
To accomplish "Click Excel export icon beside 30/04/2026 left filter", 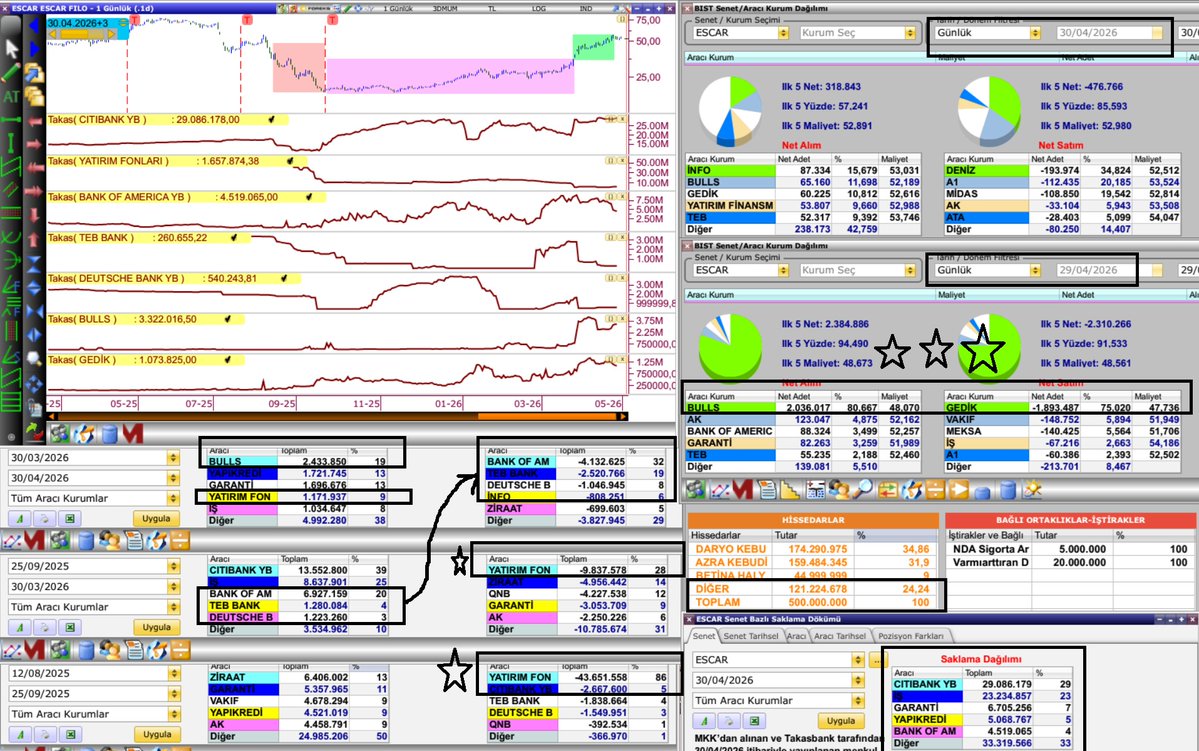I will (x=70, y=519).
